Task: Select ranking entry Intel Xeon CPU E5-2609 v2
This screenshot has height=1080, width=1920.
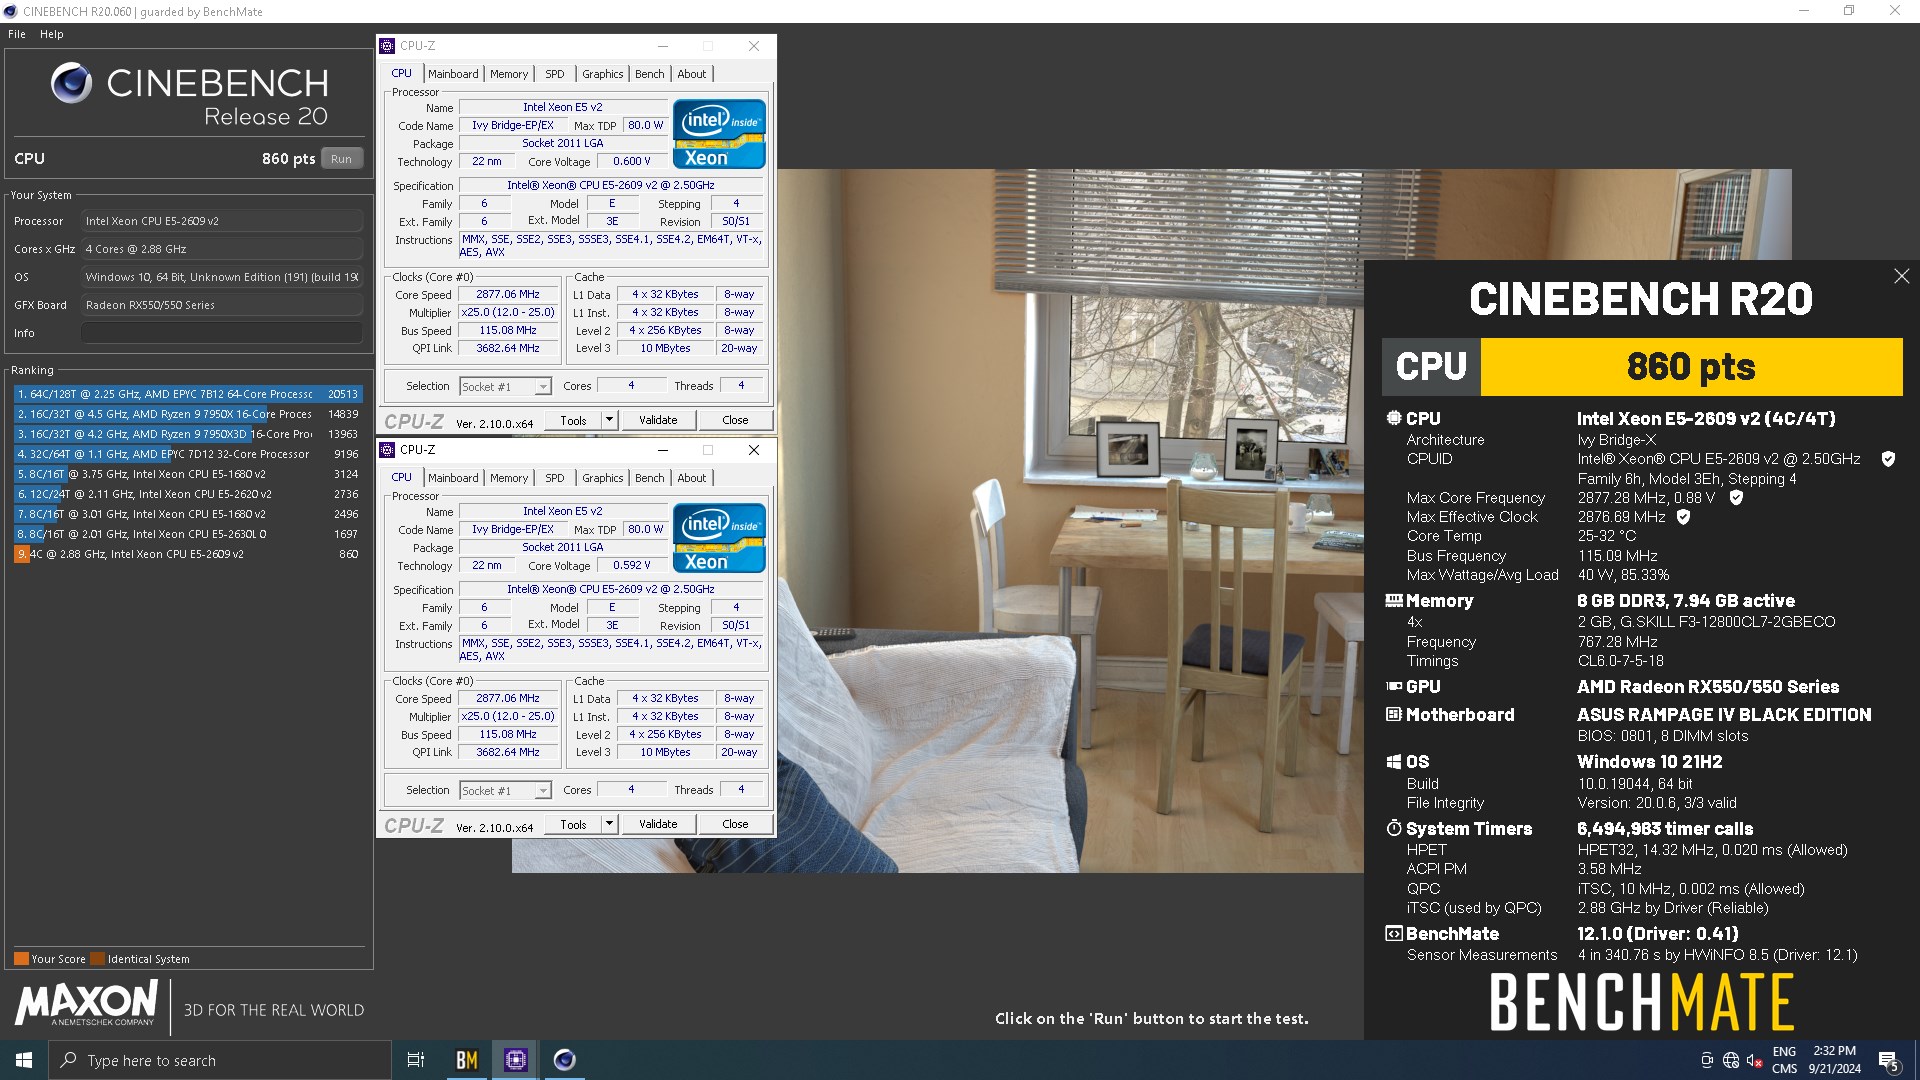Action: (x=188, y=554)
